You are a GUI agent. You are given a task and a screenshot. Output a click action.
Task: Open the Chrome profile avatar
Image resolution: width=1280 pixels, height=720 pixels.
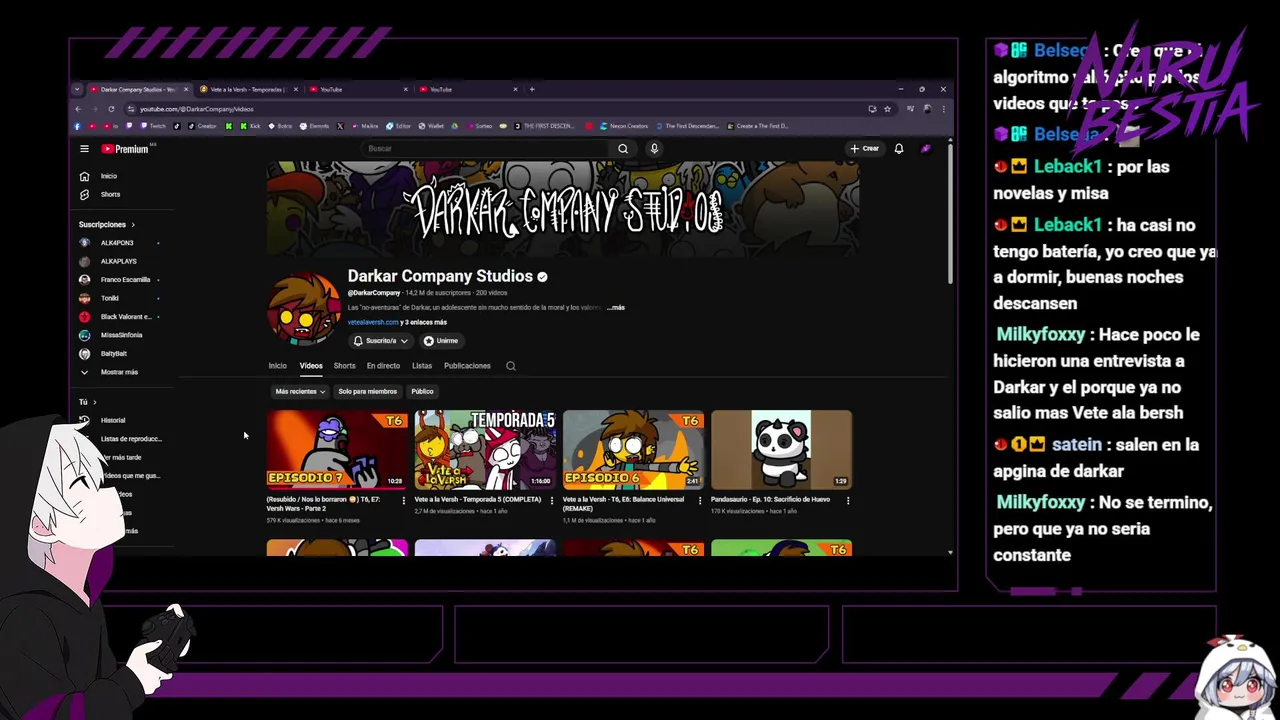point(928,108)
